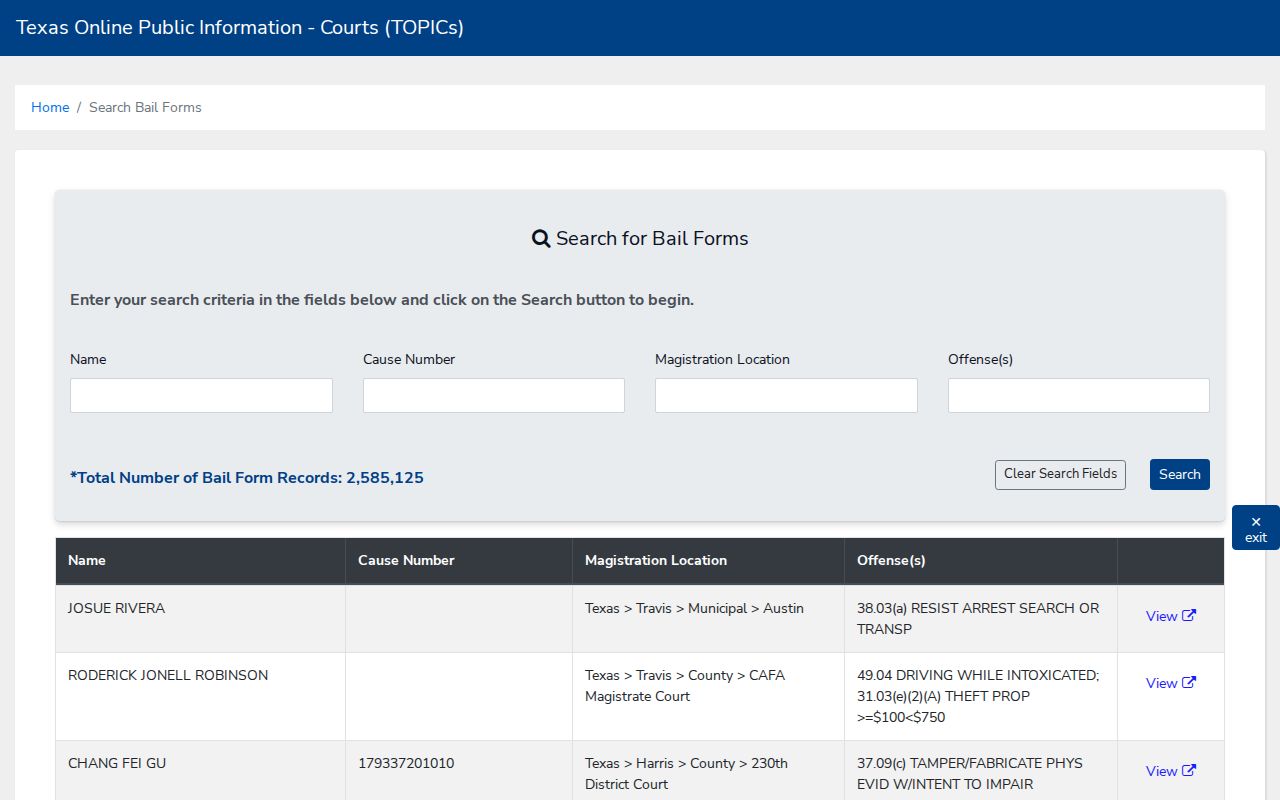Click the Offense(s) column header

[x=981, y=561]
